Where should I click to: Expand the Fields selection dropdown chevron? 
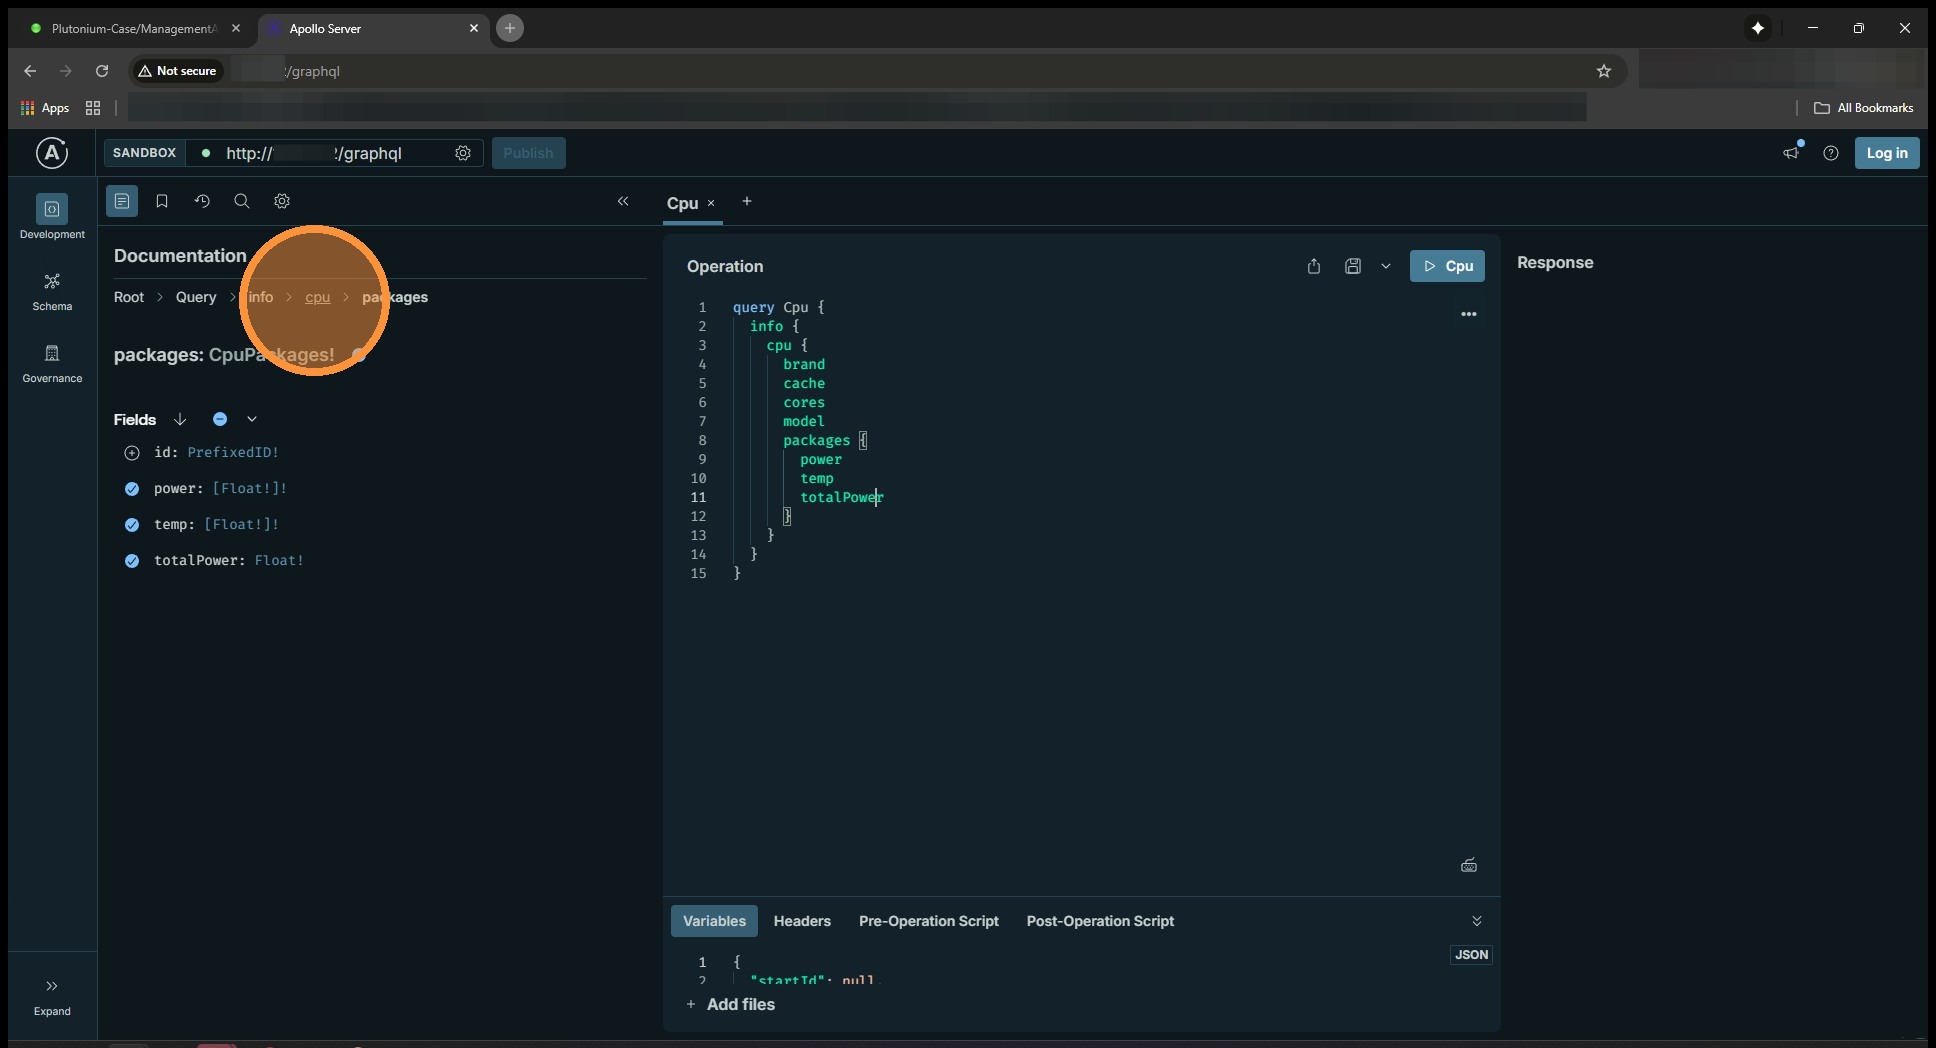252,419
